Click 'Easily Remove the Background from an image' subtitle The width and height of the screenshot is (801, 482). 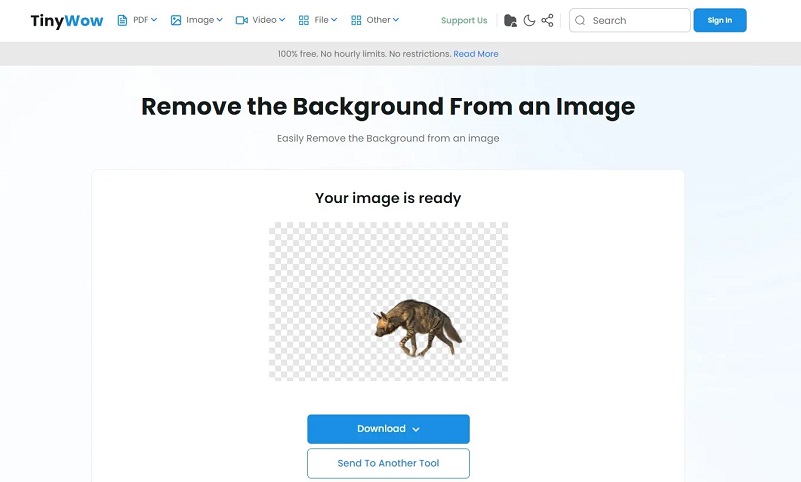tap(388, 138)
